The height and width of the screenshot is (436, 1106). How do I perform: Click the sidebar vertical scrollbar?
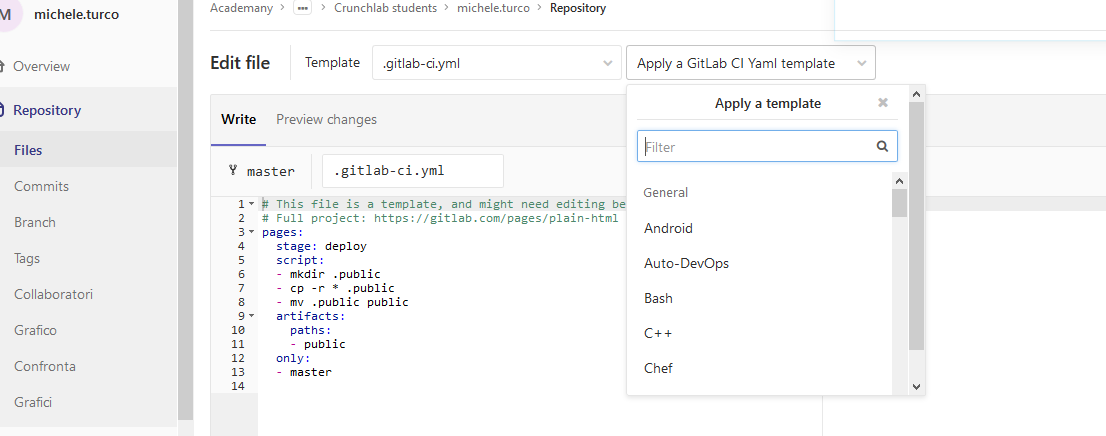(x=186, y=210)
